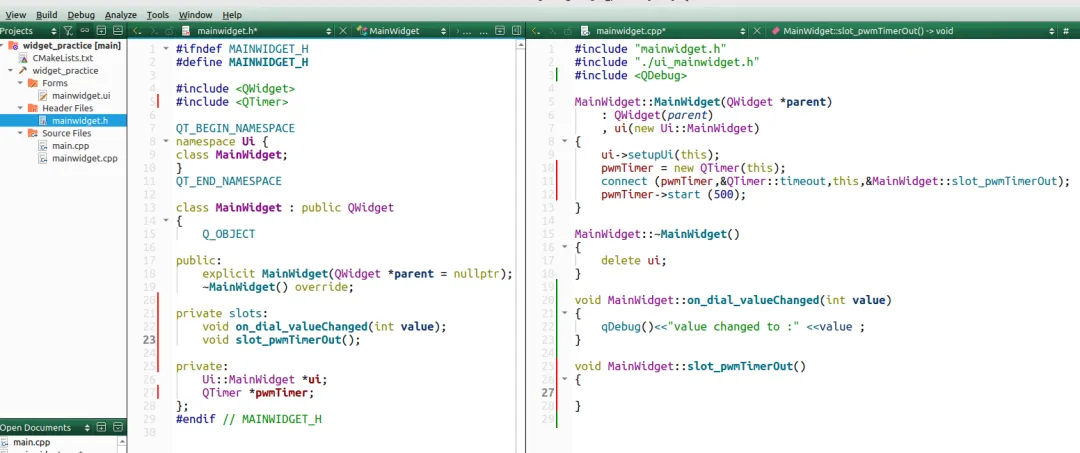Split the left editor pane
This screenshot has width=1080, height=453.
tap(501, 30)
